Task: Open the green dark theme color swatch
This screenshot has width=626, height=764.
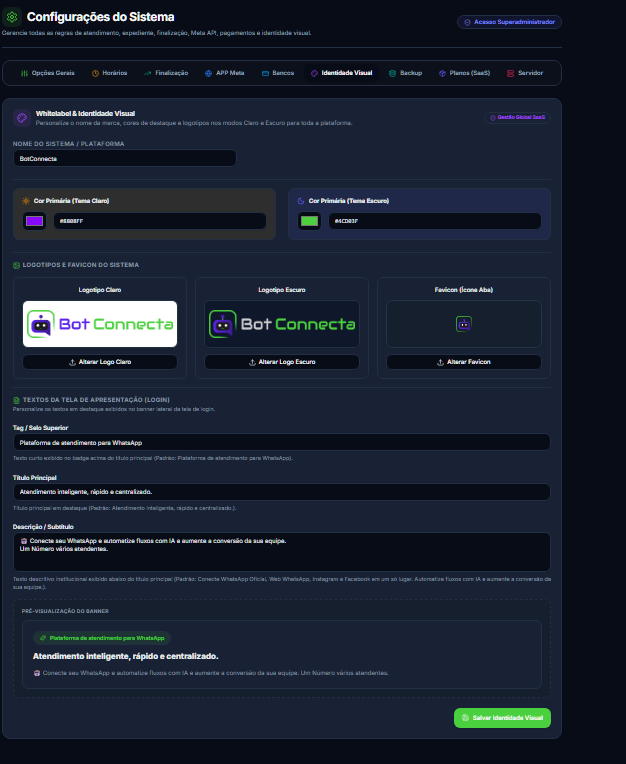Action: (309, 221)
